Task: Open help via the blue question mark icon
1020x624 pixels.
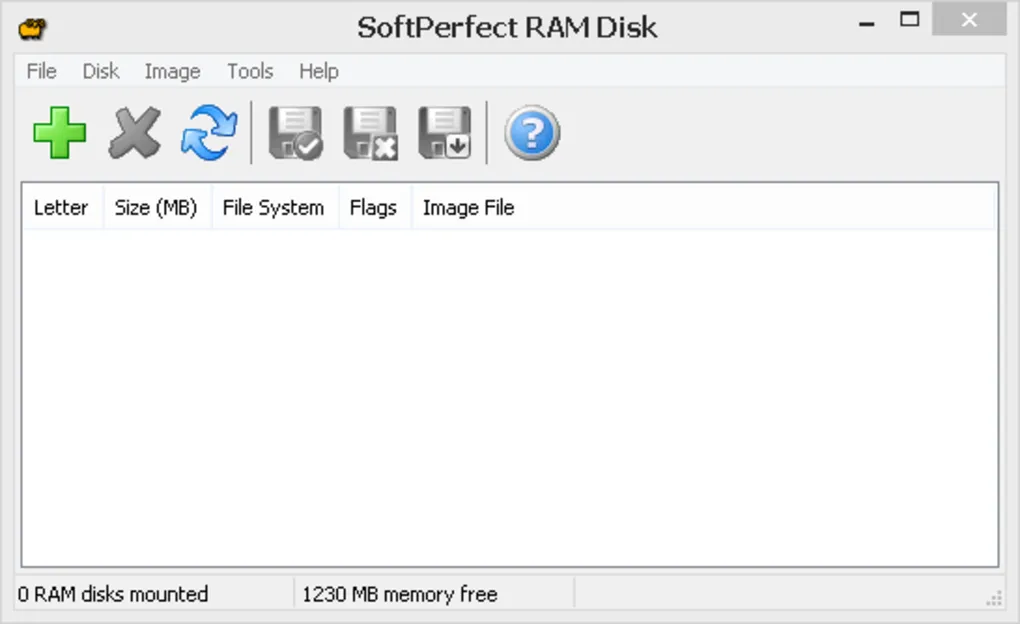Action: click(532, 133)
